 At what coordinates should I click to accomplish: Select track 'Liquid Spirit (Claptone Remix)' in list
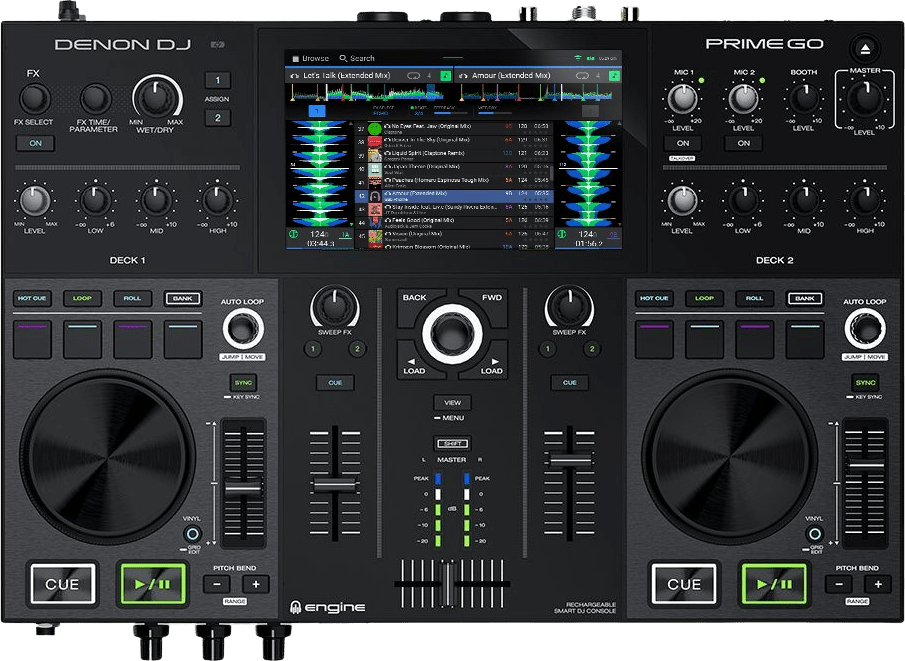click(454, 155)
